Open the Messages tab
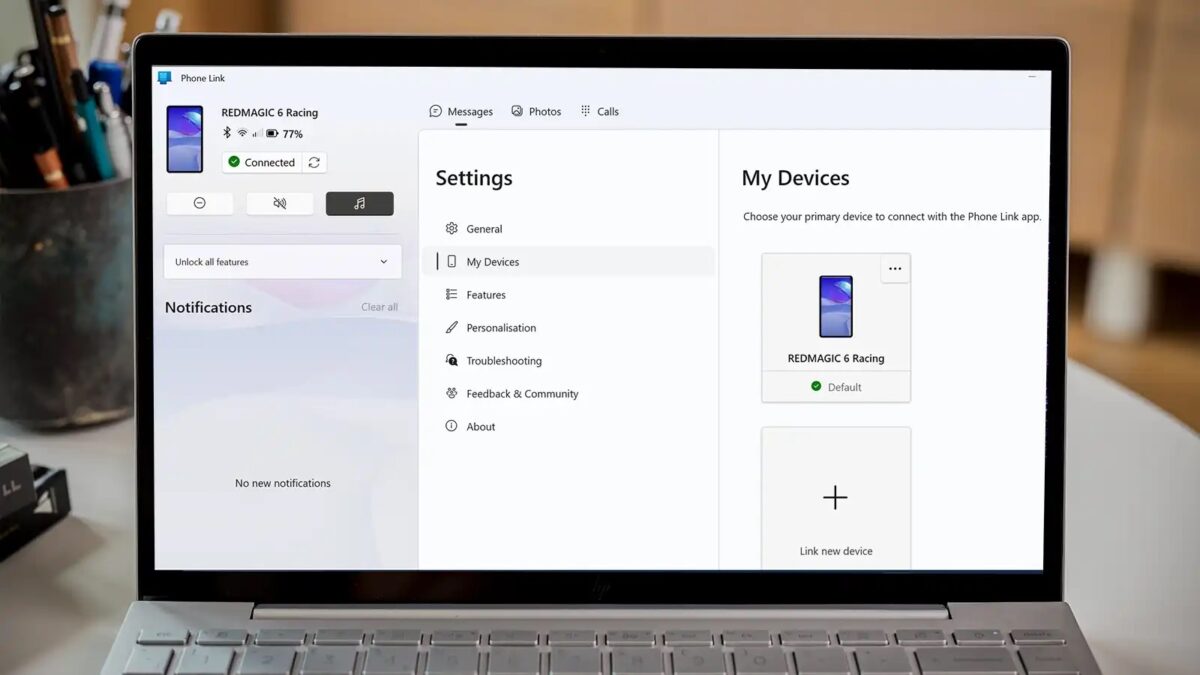 coord(461,111)
